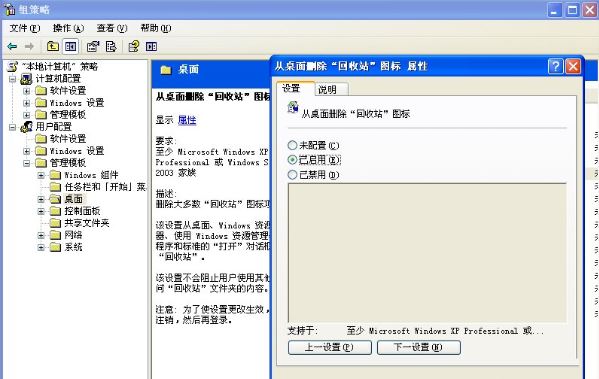599x379 pixels.
Task: Collapse 管理模板 under 用户配置
Action: 26,163
